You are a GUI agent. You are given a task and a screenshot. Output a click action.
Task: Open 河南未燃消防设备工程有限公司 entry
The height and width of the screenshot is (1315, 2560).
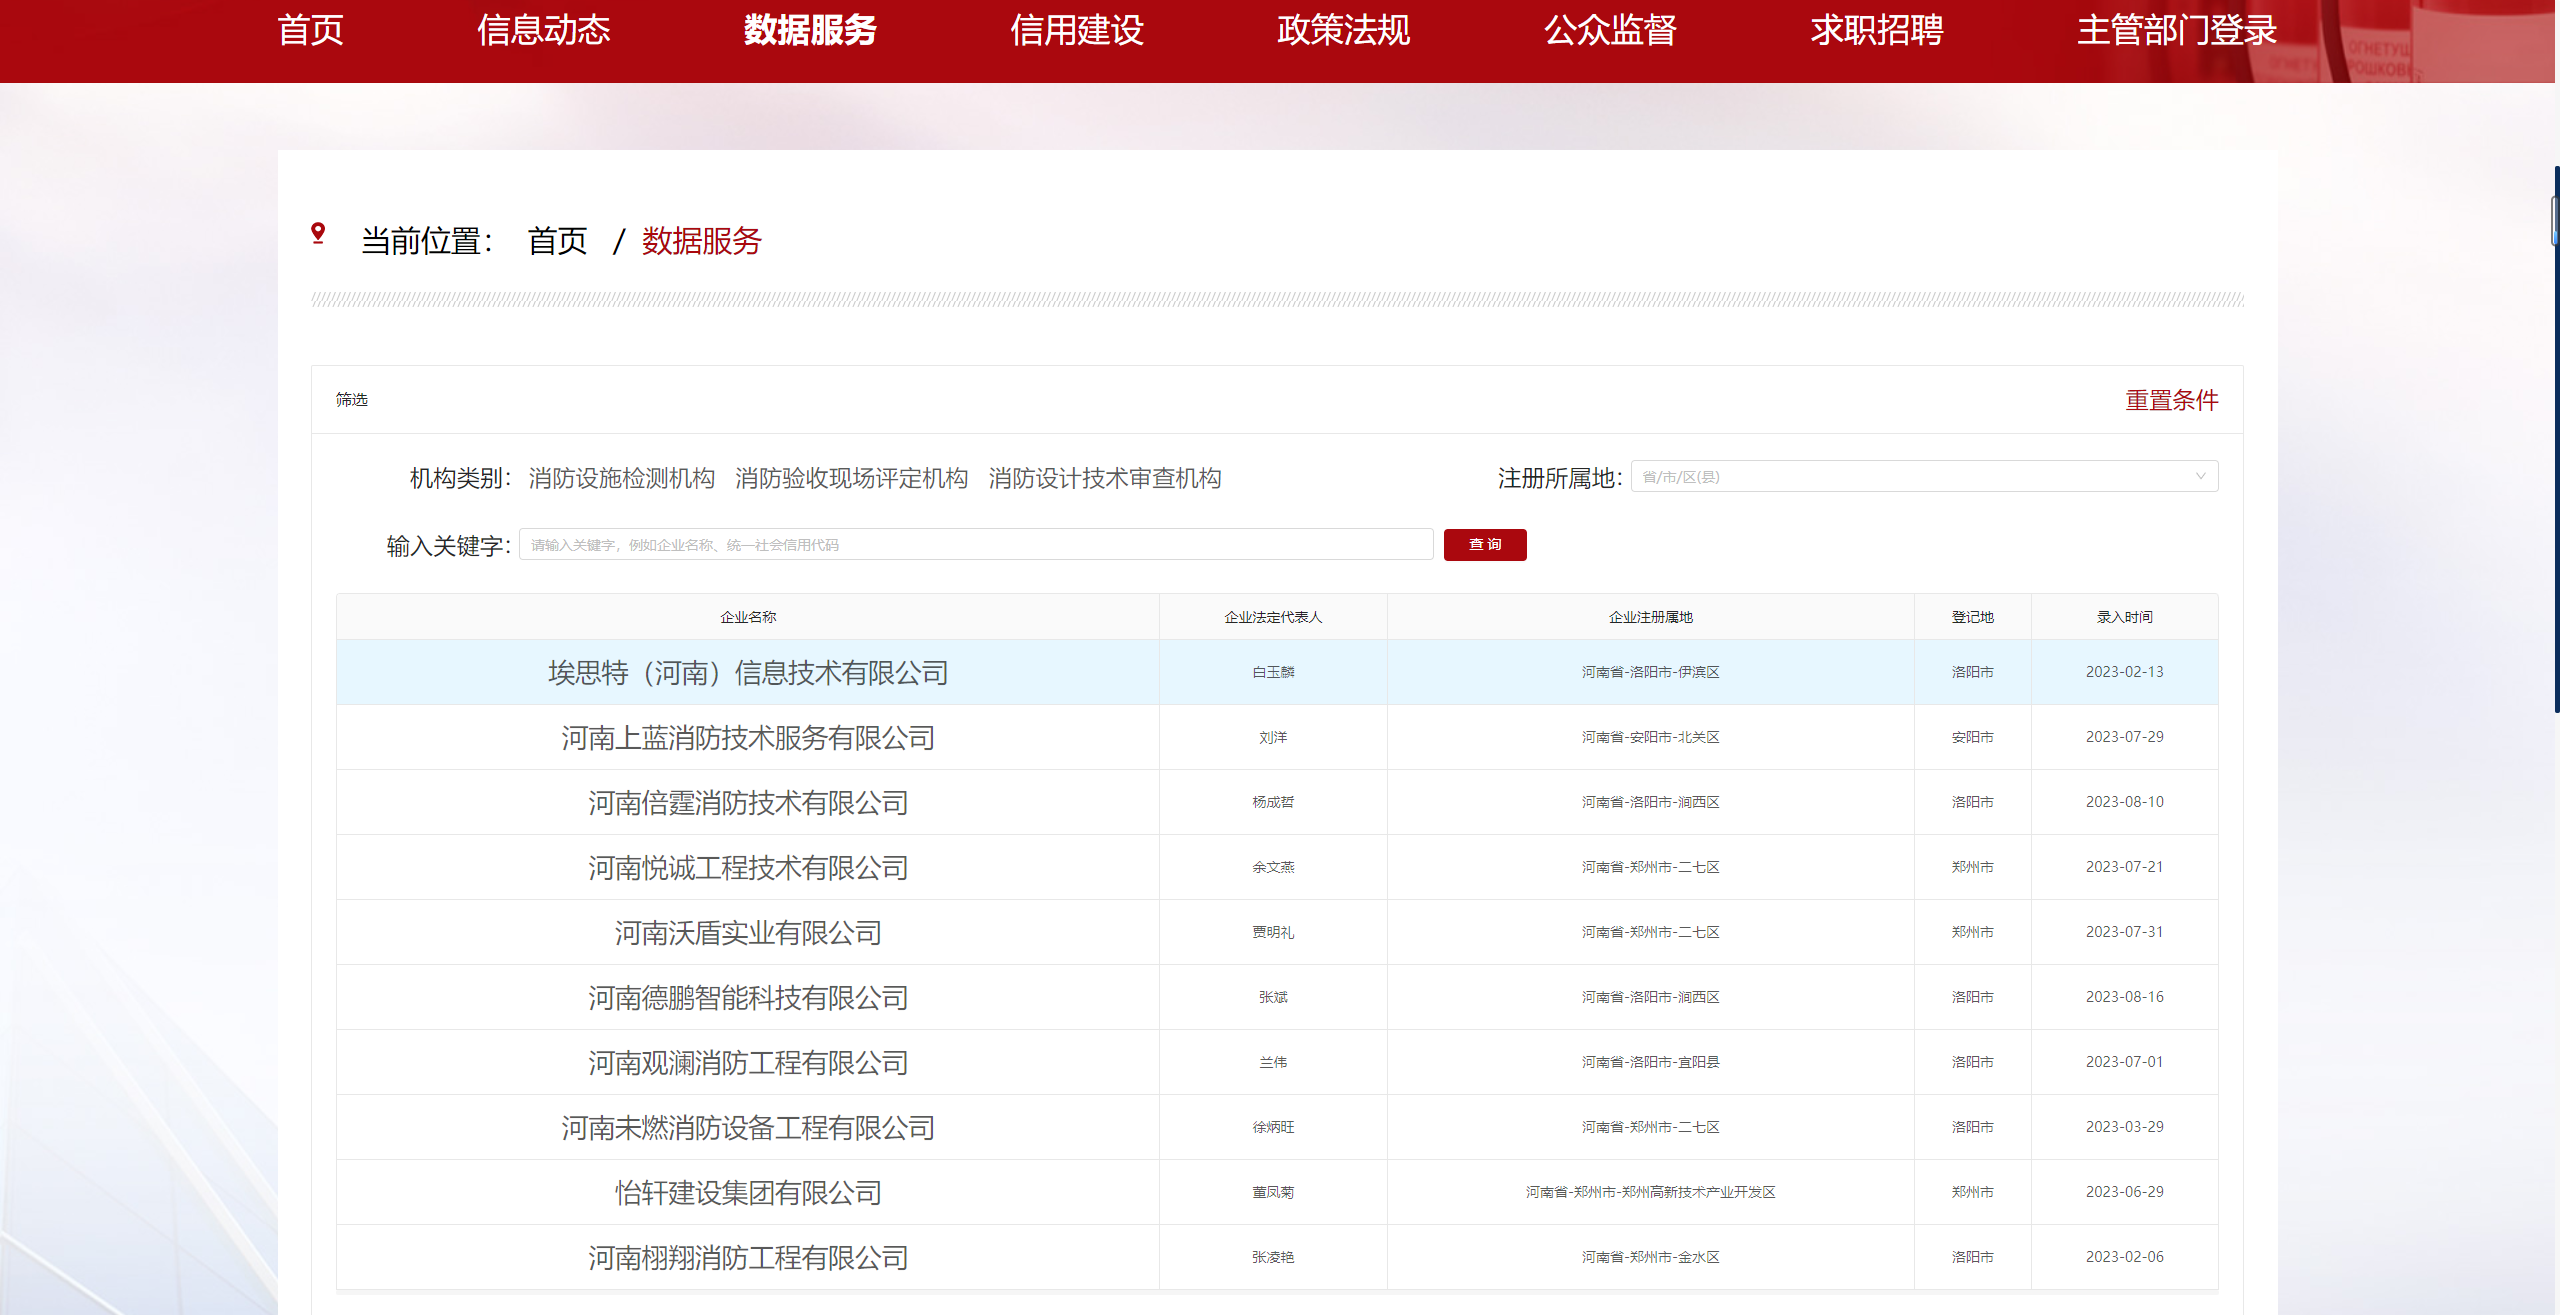[748, 1128]
